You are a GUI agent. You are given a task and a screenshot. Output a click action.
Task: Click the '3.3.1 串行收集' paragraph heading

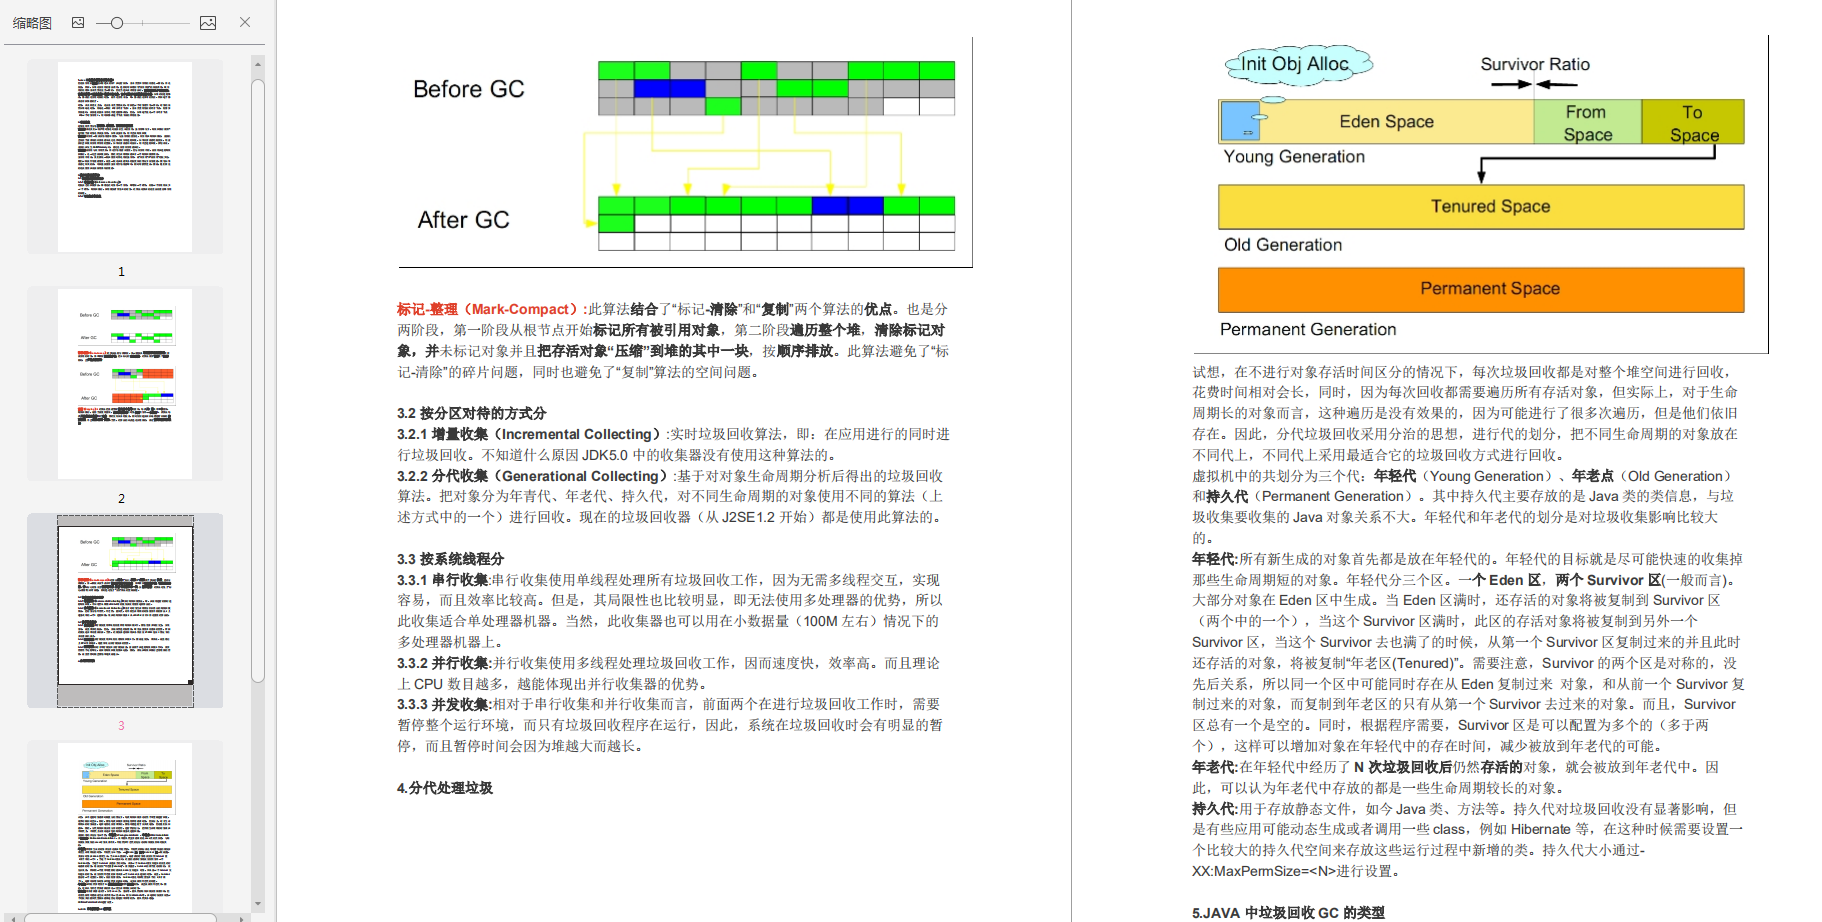tap(444, 580)
